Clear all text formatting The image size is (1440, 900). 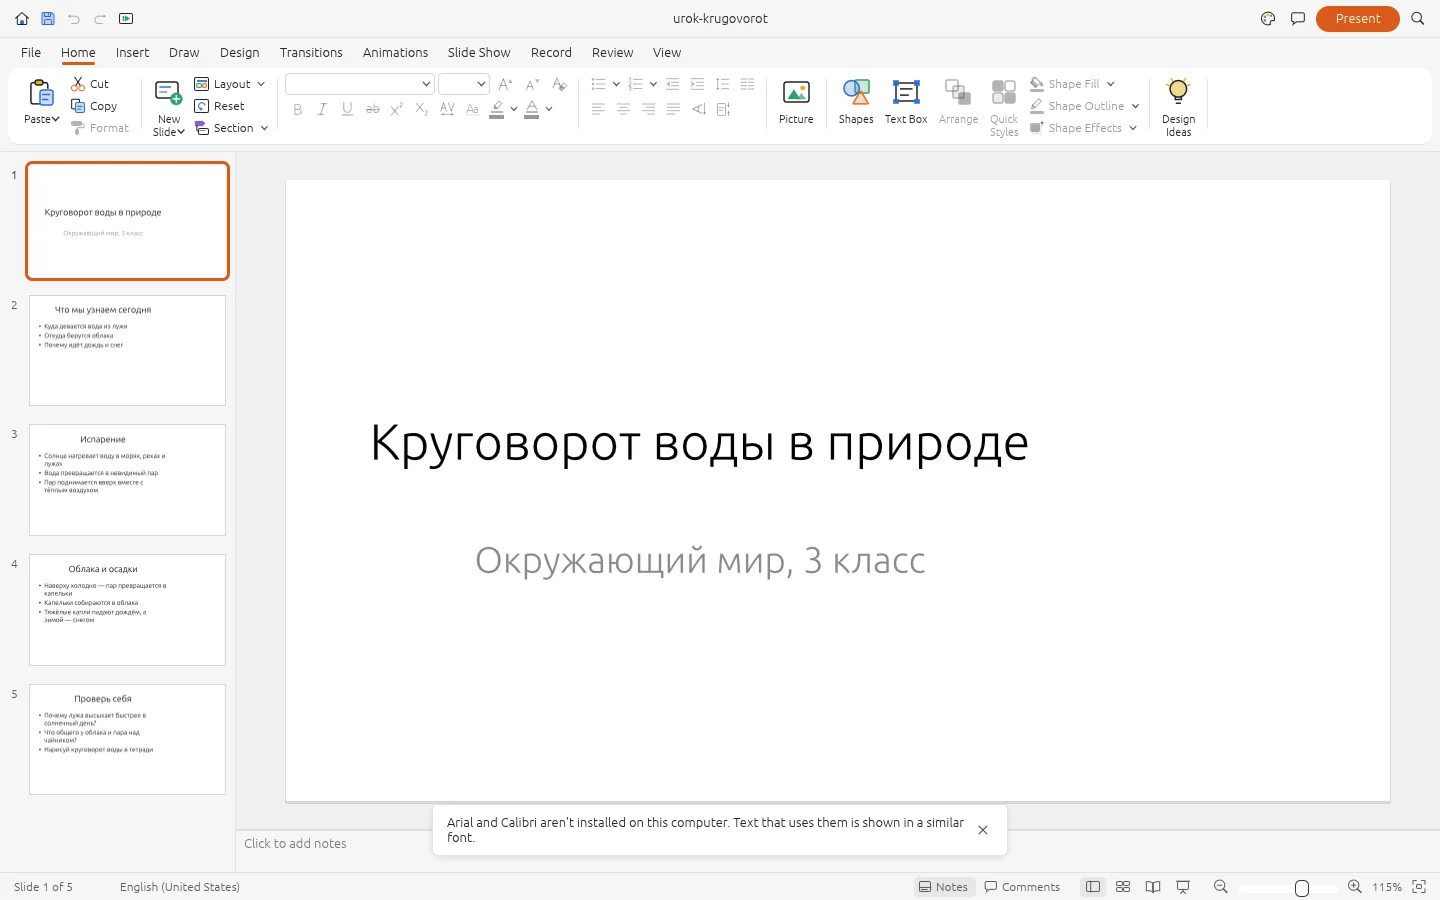(560, 84)
